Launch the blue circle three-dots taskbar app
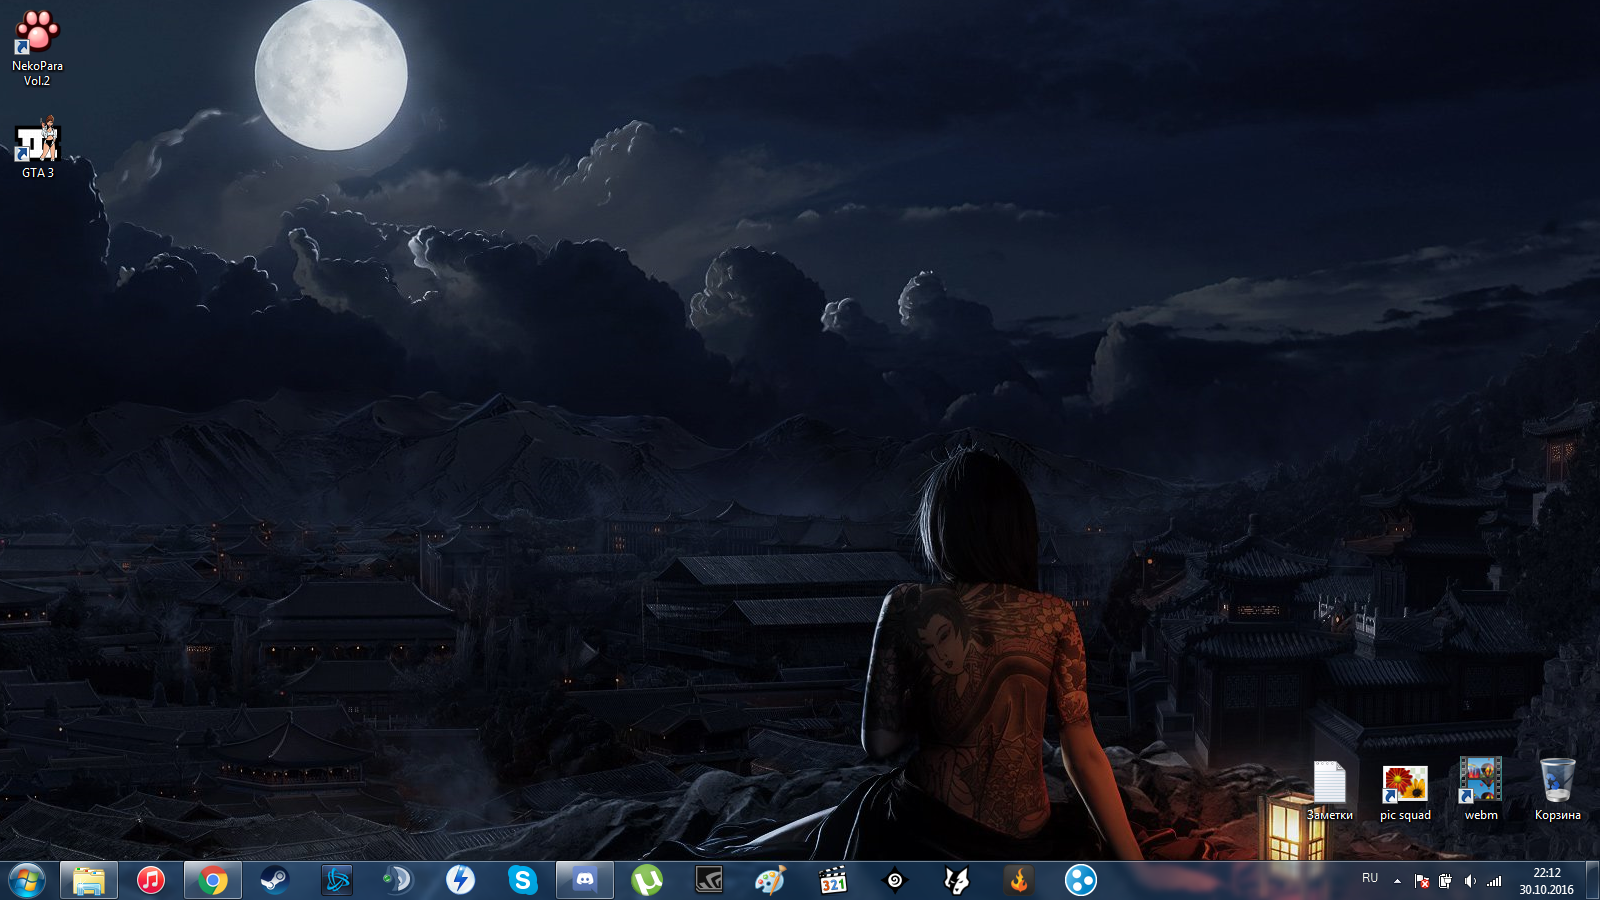This screenshot has width=1600, height=900. 1081,880
